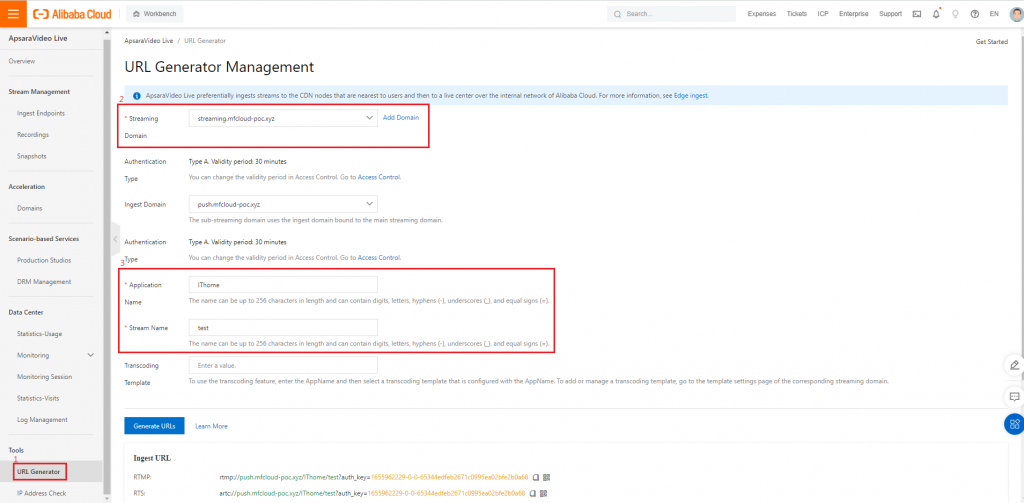This screenshot has width=1024, height=503.
Task: Click the Alibaba Cloud logo
Action: (72, 14)
